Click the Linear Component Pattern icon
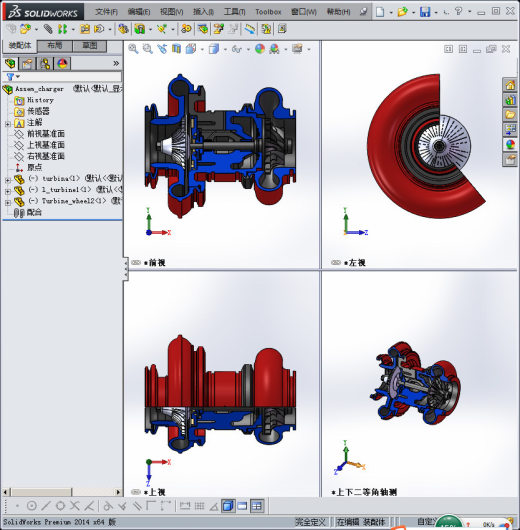 (x=62, y=29)
